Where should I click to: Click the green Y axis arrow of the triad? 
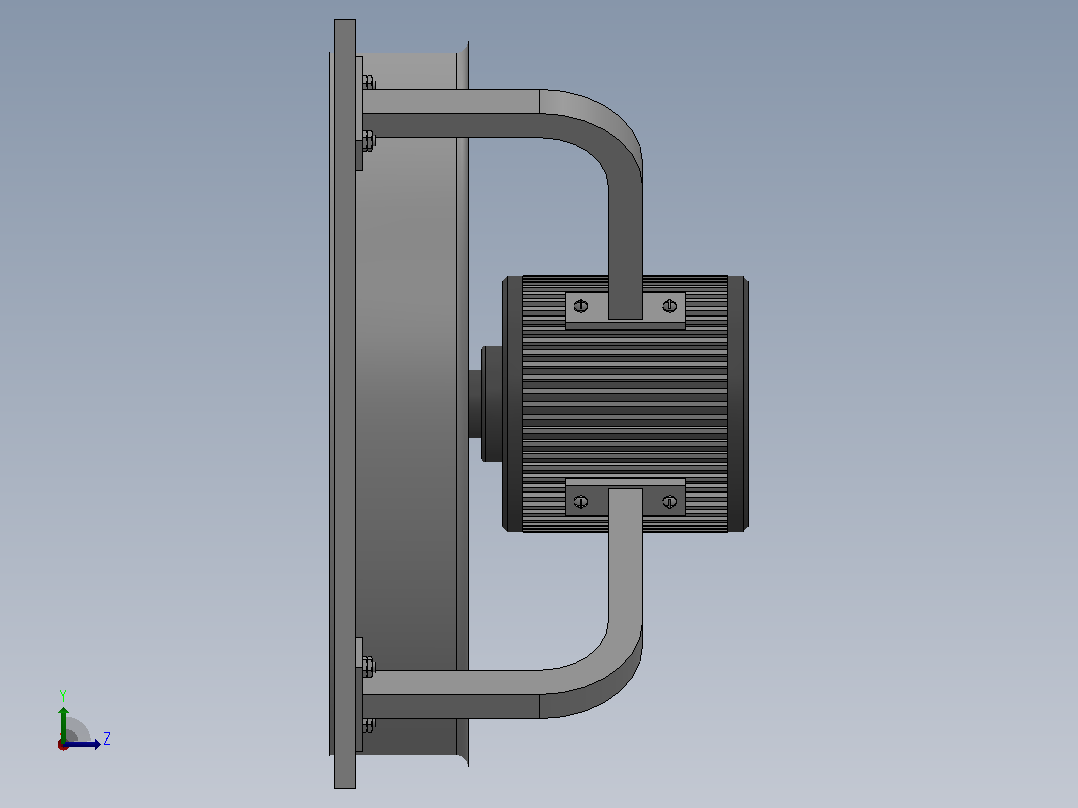point(63,723)
